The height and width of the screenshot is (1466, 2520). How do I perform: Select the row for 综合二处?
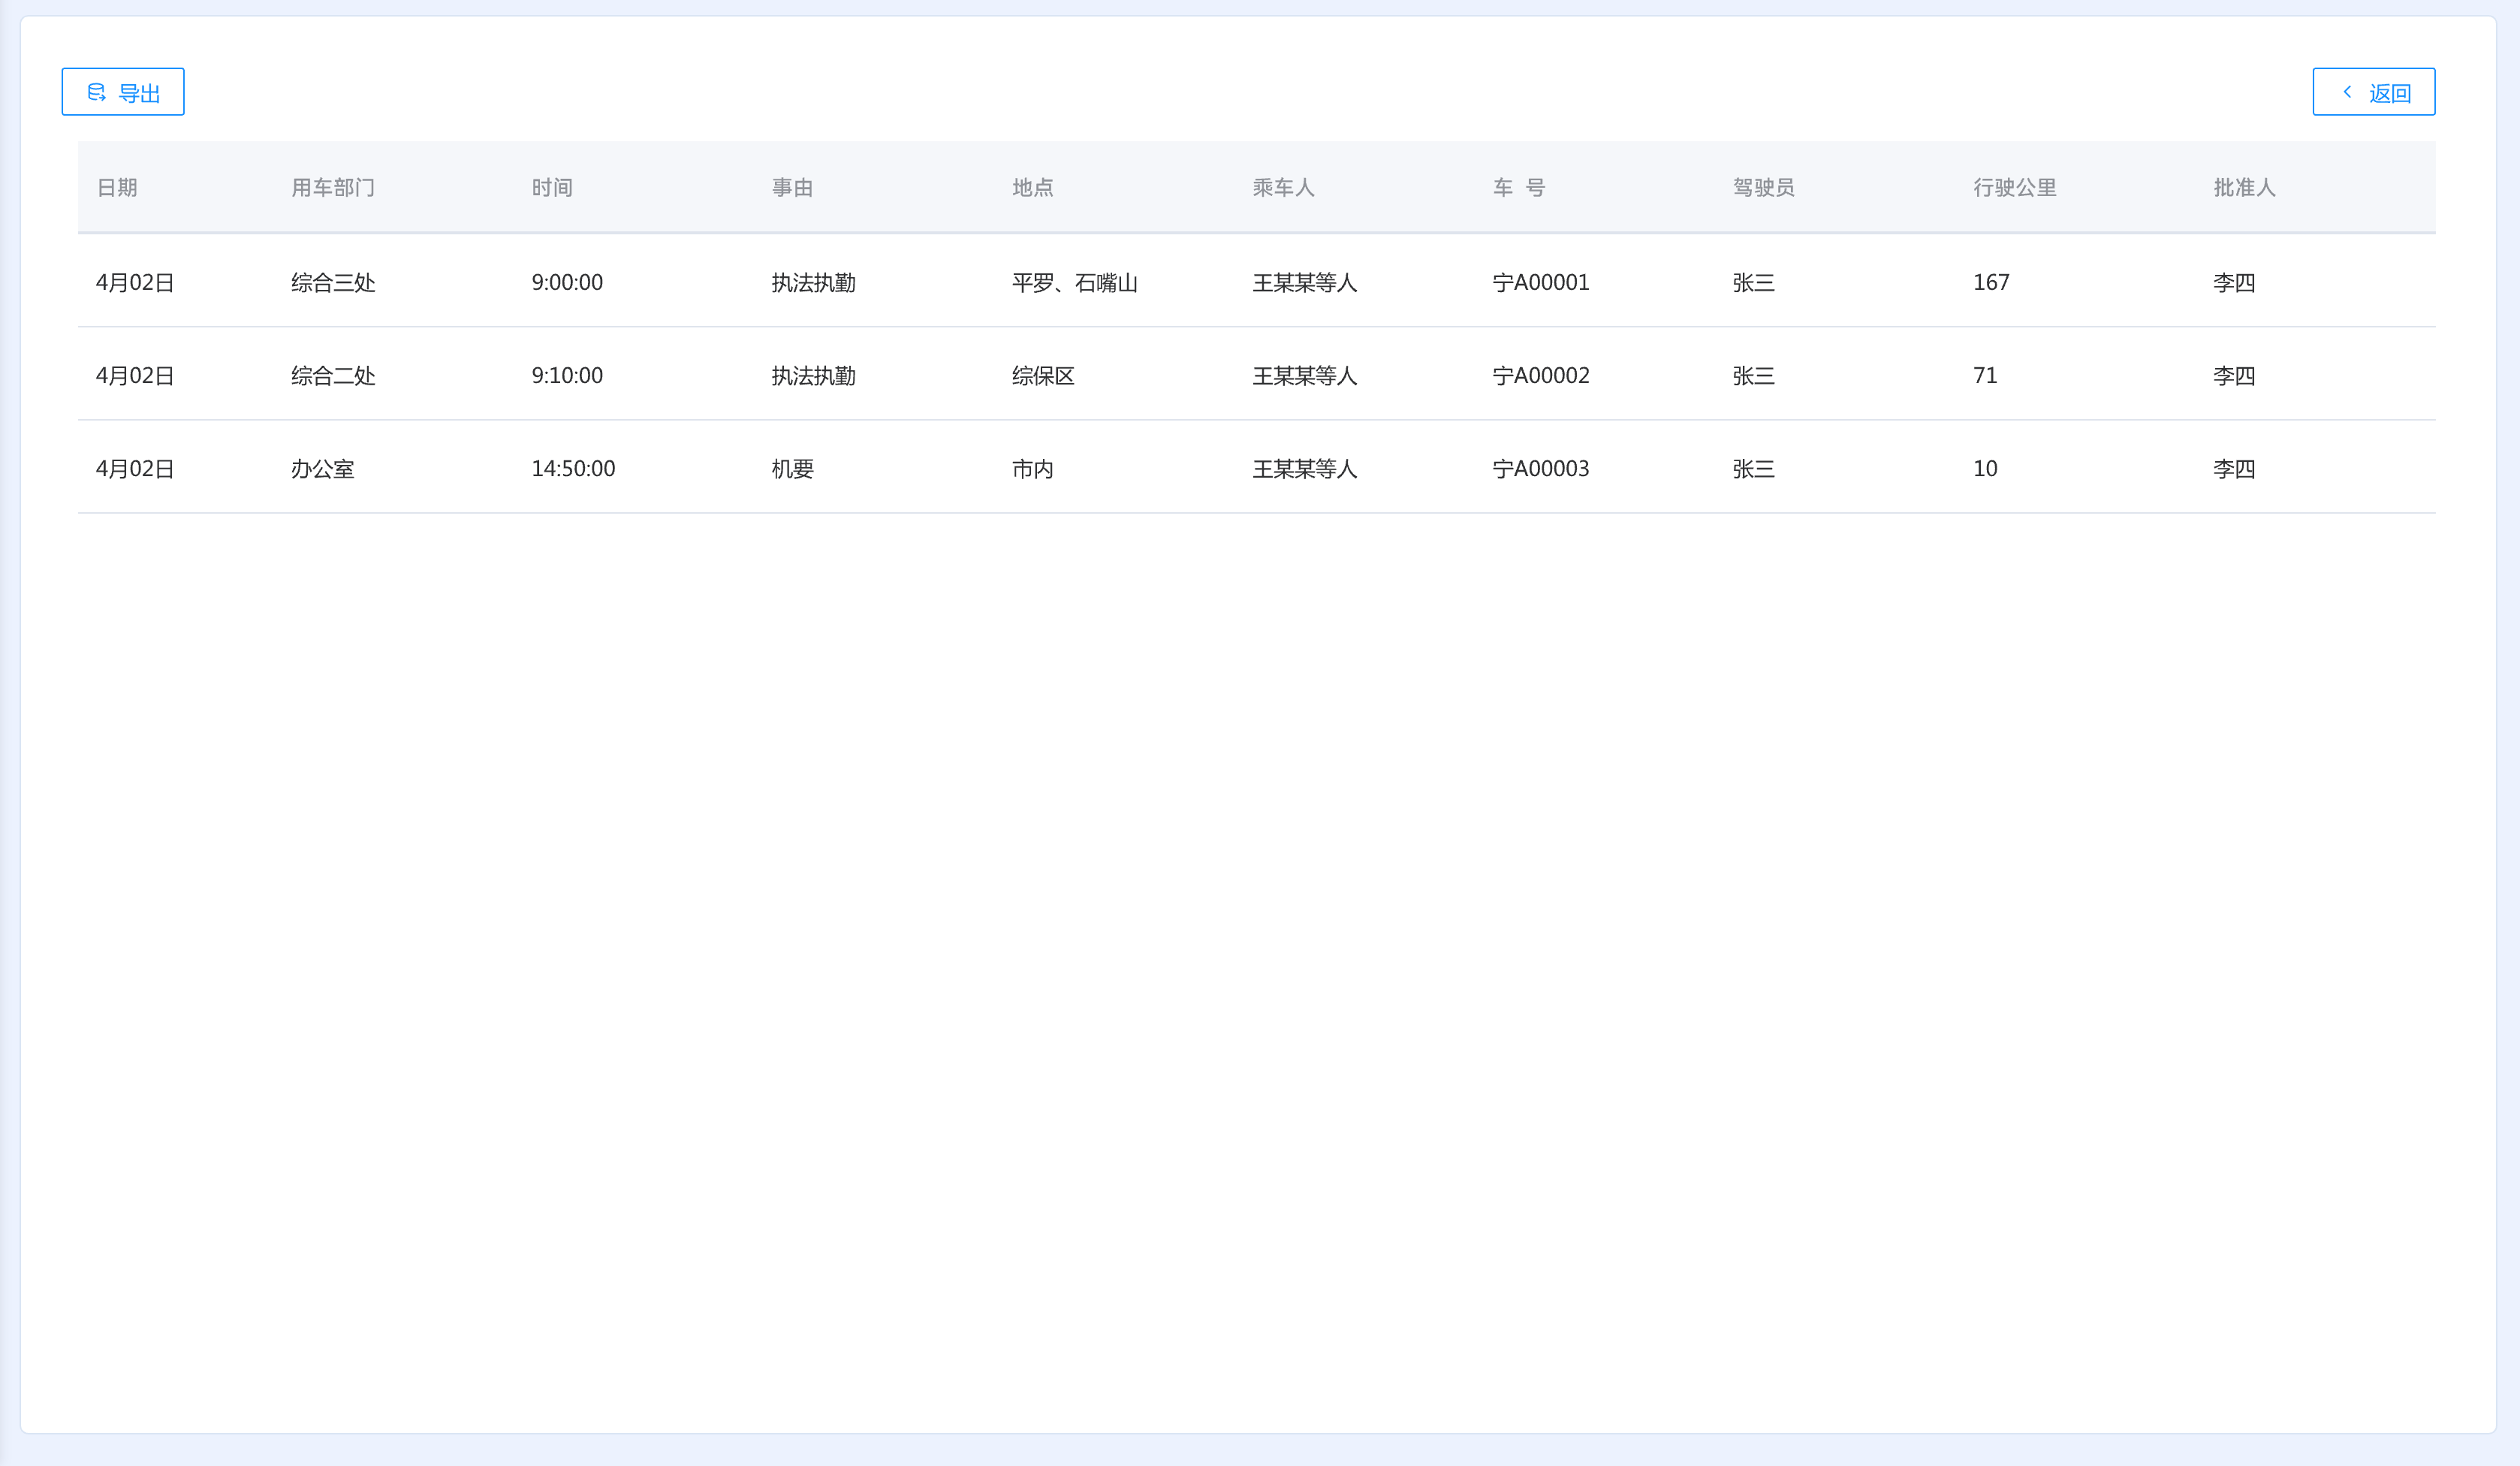click(333, 376)
